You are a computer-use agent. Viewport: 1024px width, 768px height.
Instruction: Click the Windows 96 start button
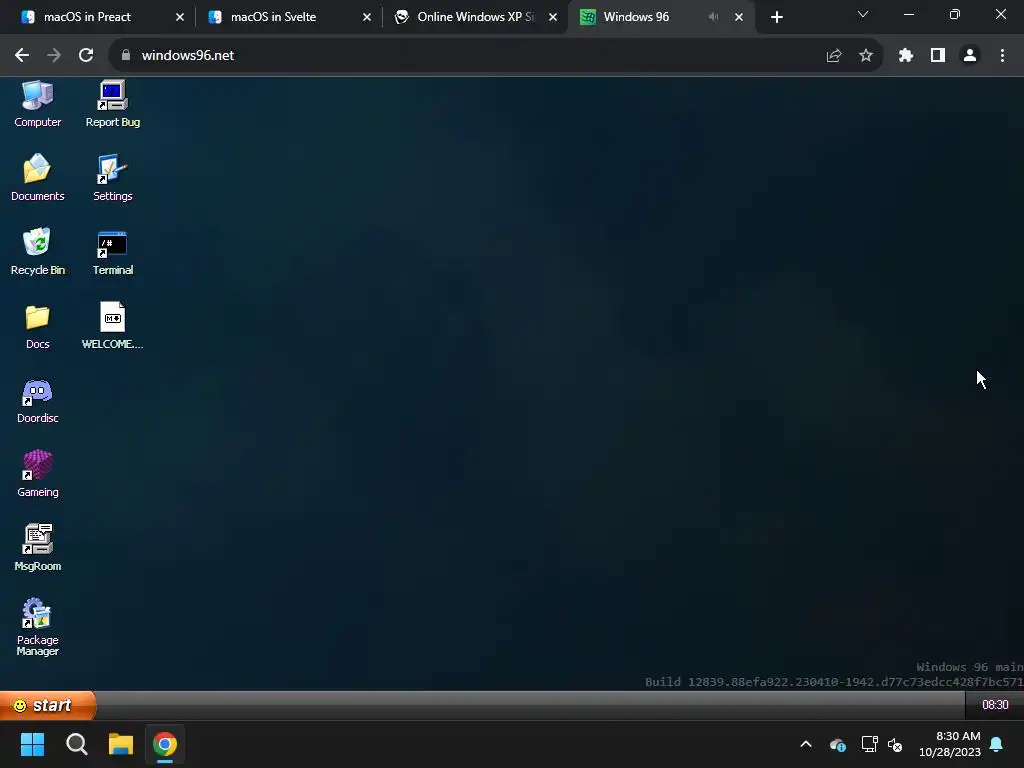(48, 705)
